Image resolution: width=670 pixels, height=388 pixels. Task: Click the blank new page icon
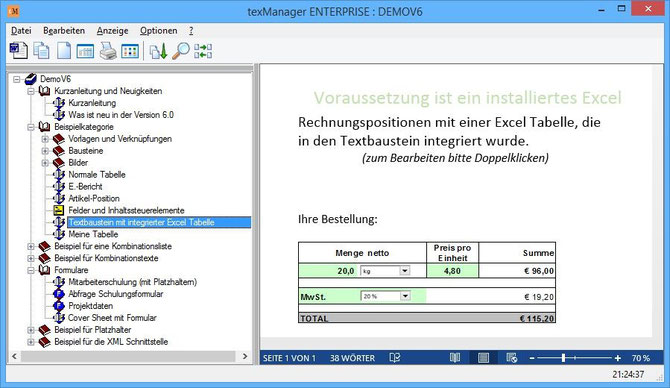64,51
